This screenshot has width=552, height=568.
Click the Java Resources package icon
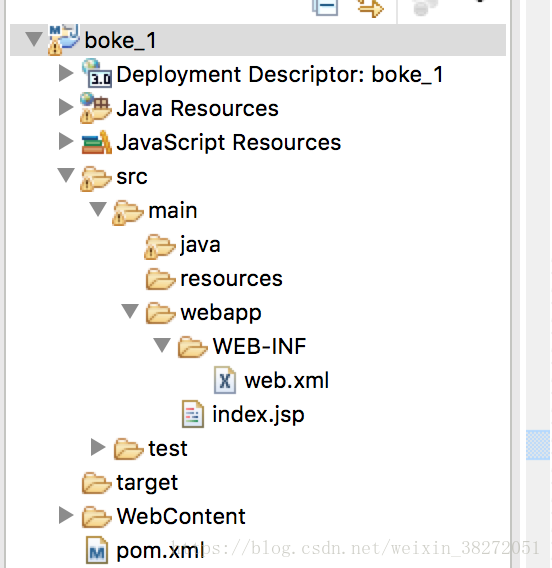[96, 108]
